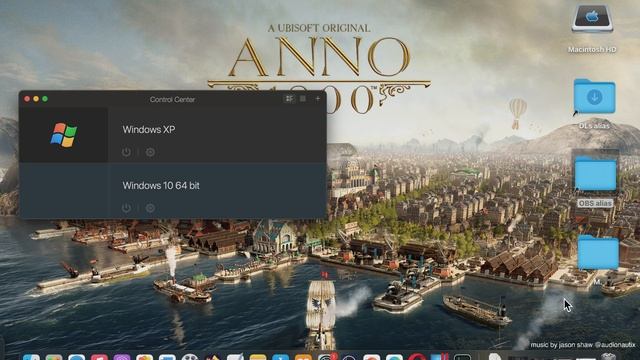The image size is (640, 360).
Task: Start Windows 10 64 bit with its power icon
Action: click(127, 208)
